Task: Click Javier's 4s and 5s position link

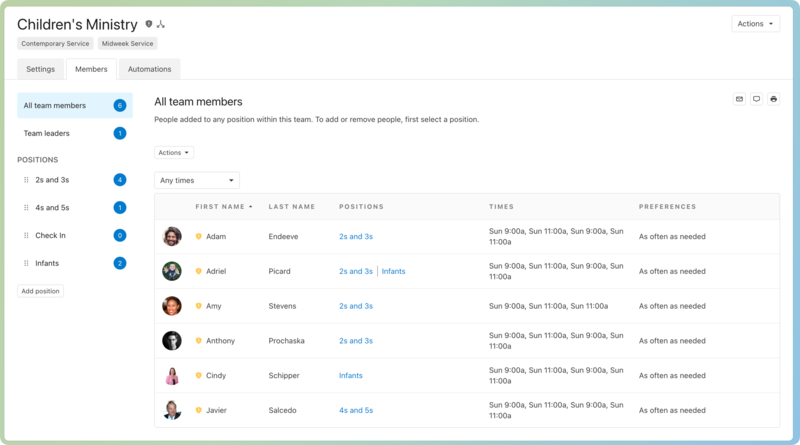Action: (x=355, y=410)
